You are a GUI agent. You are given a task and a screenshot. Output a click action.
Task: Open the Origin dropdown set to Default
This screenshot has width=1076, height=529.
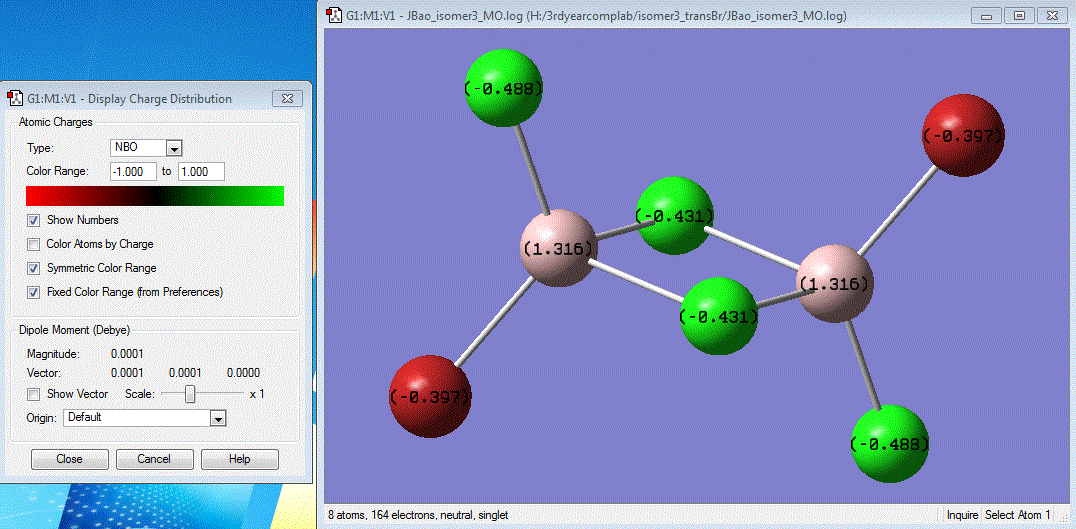(145, 417)
